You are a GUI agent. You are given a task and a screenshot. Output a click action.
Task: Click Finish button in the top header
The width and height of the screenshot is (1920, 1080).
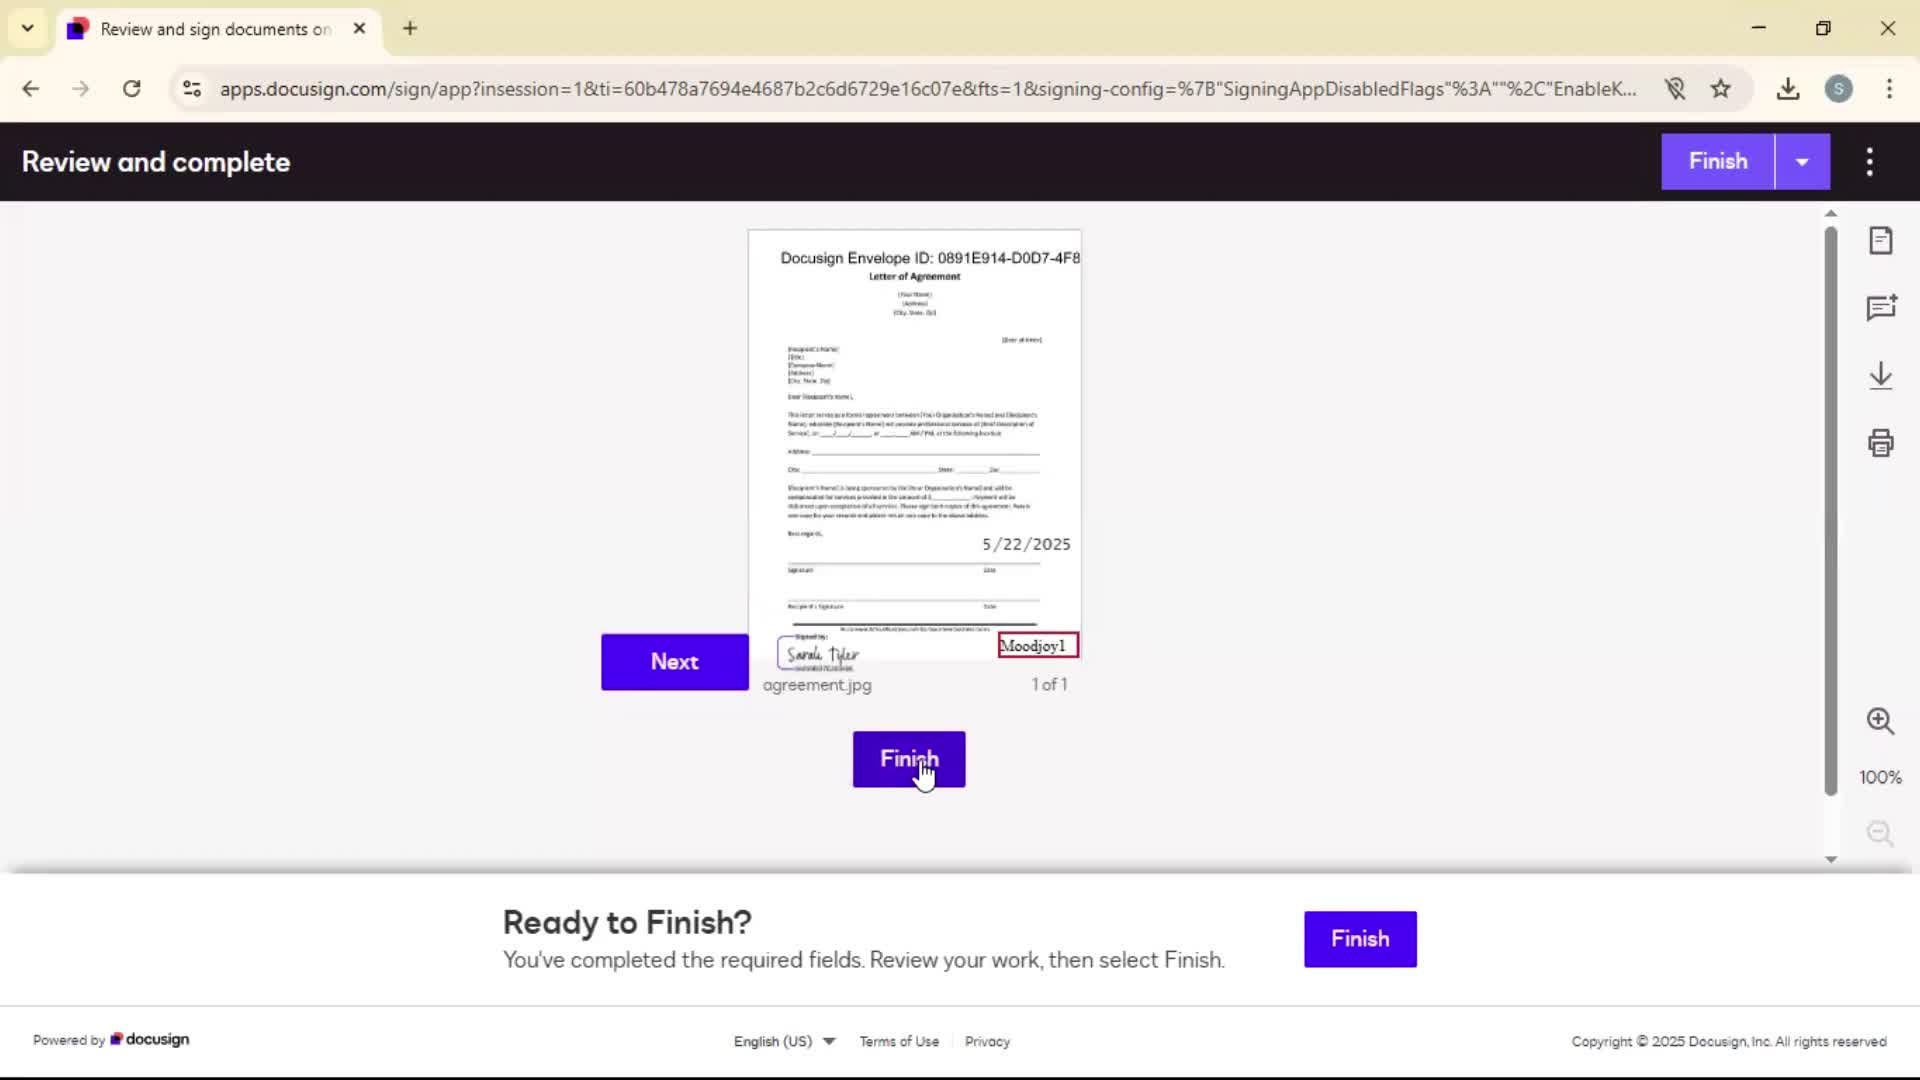click(x=1717, y=162)
